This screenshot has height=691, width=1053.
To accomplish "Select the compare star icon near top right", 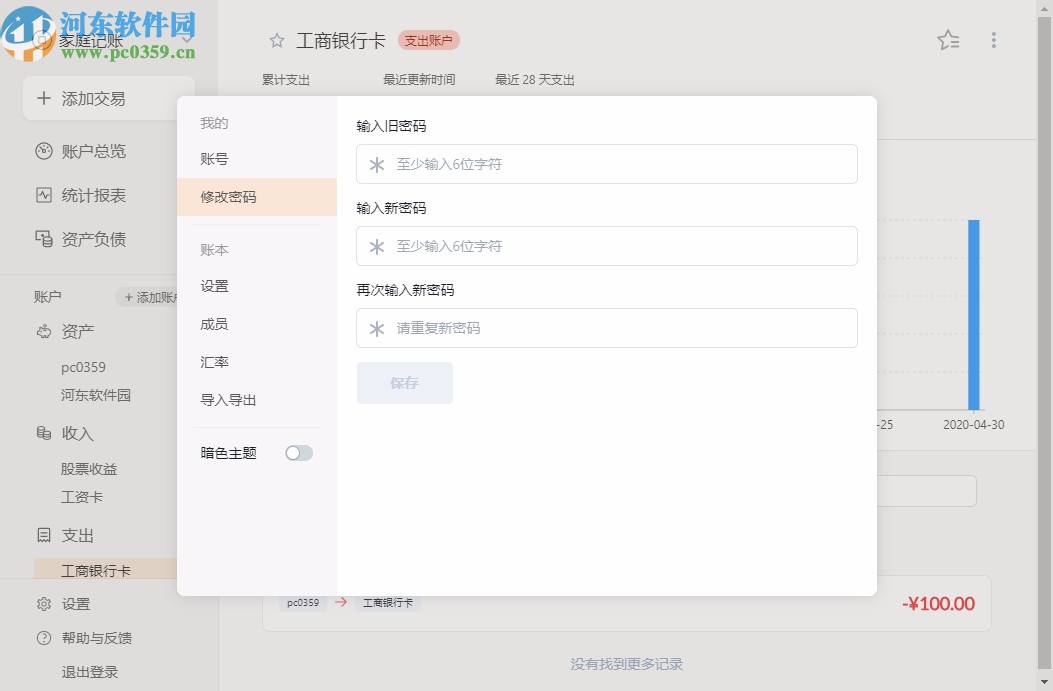I will [x=947, y=40].
